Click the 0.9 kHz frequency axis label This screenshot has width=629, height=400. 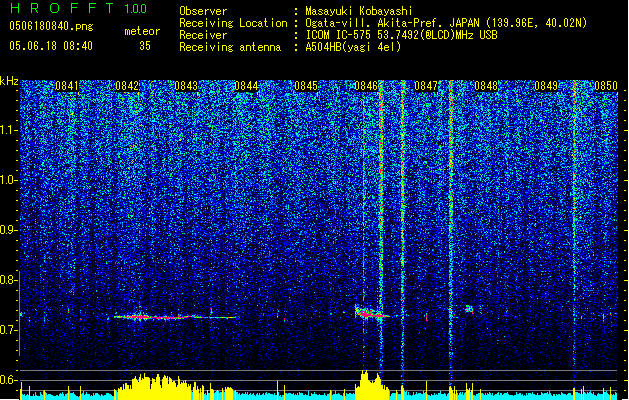pos(9,230)
